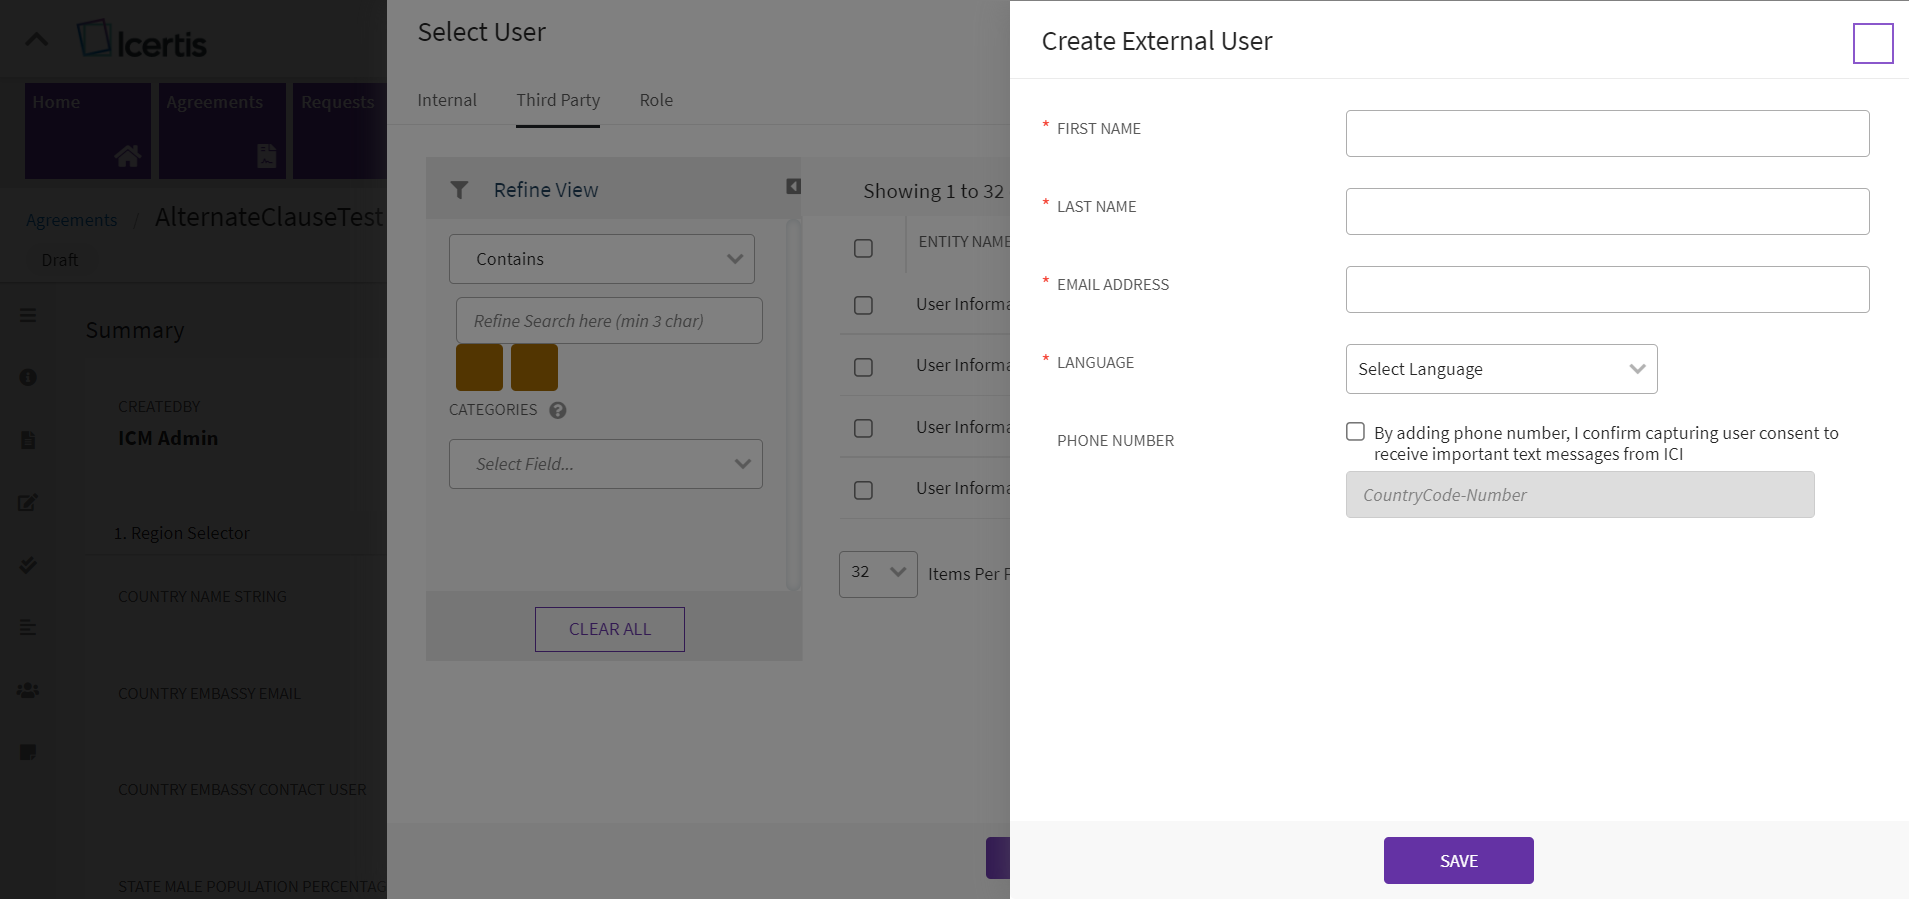Image resolution: width=1909 pixels, height=899 pixels.
Task: Open the Select Language dropdown
Action: [1501, 369]
